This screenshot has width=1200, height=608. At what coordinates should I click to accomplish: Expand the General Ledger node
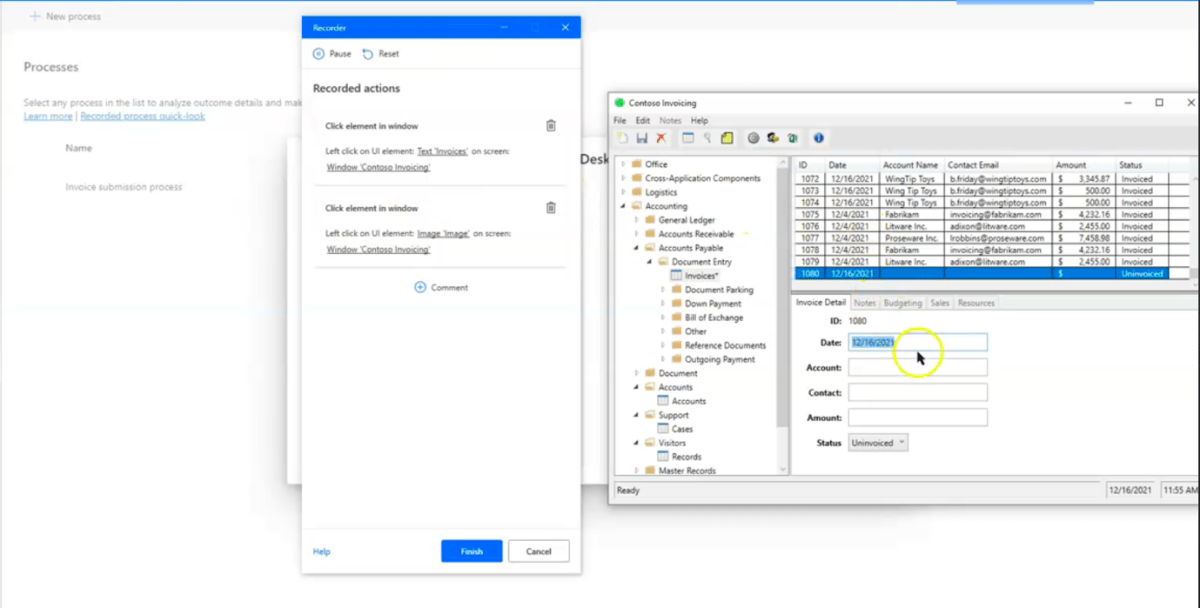click(x=636, y=220)
